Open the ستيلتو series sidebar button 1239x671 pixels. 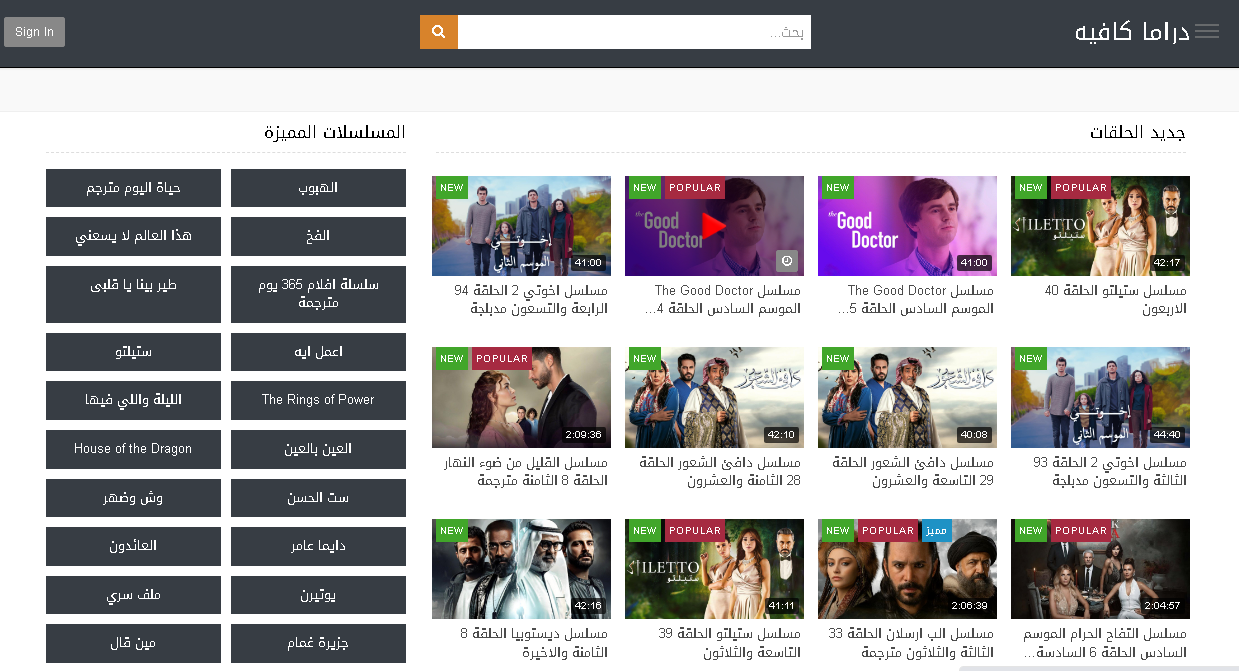point(133,352)
